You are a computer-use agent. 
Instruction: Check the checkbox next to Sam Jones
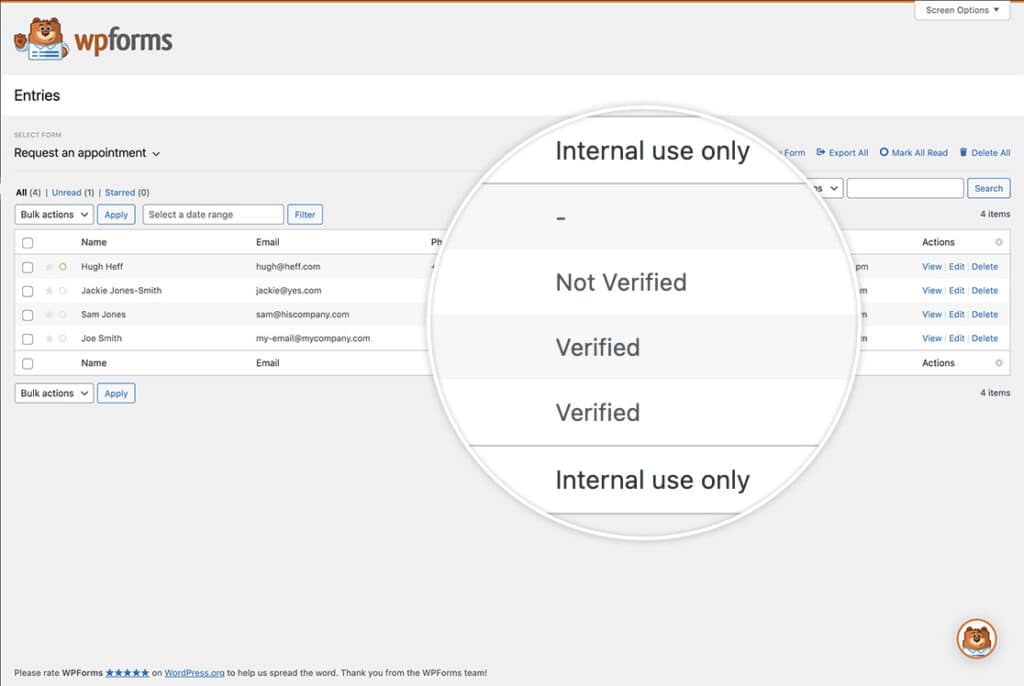26,314
